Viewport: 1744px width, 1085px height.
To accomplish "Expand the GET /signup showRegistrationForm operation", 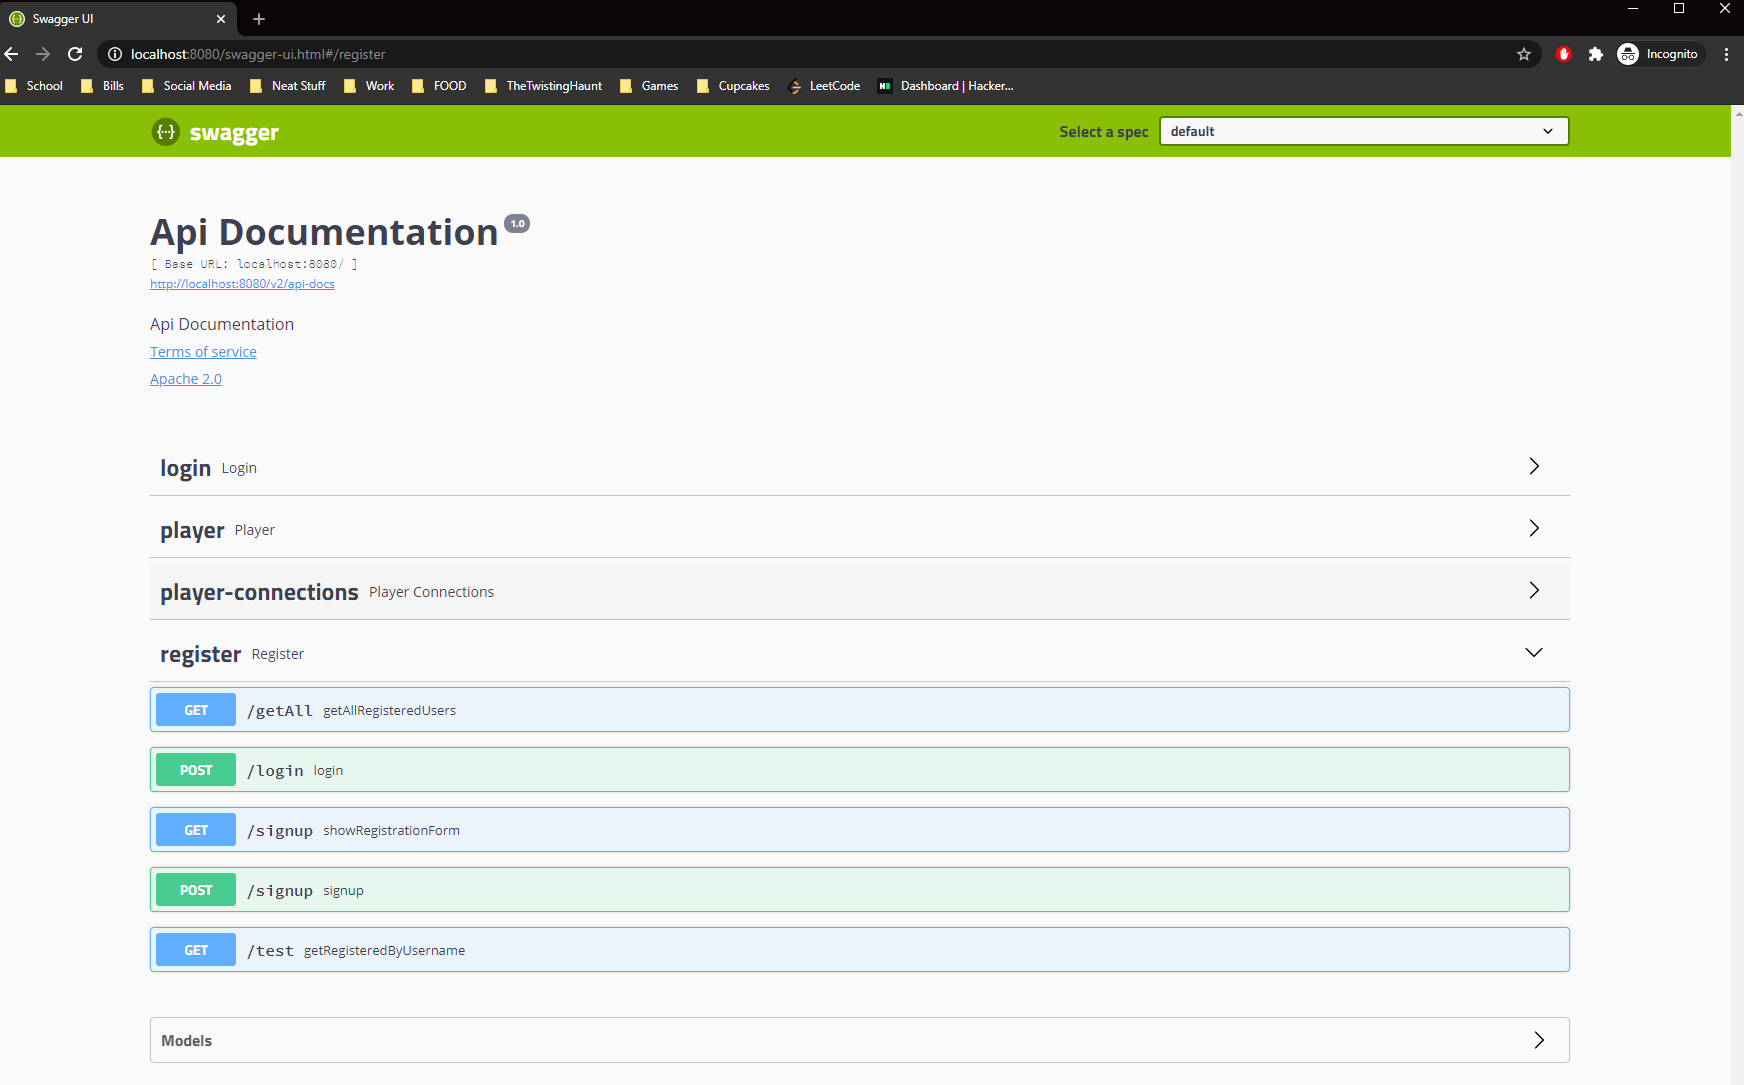I will 860,830.
